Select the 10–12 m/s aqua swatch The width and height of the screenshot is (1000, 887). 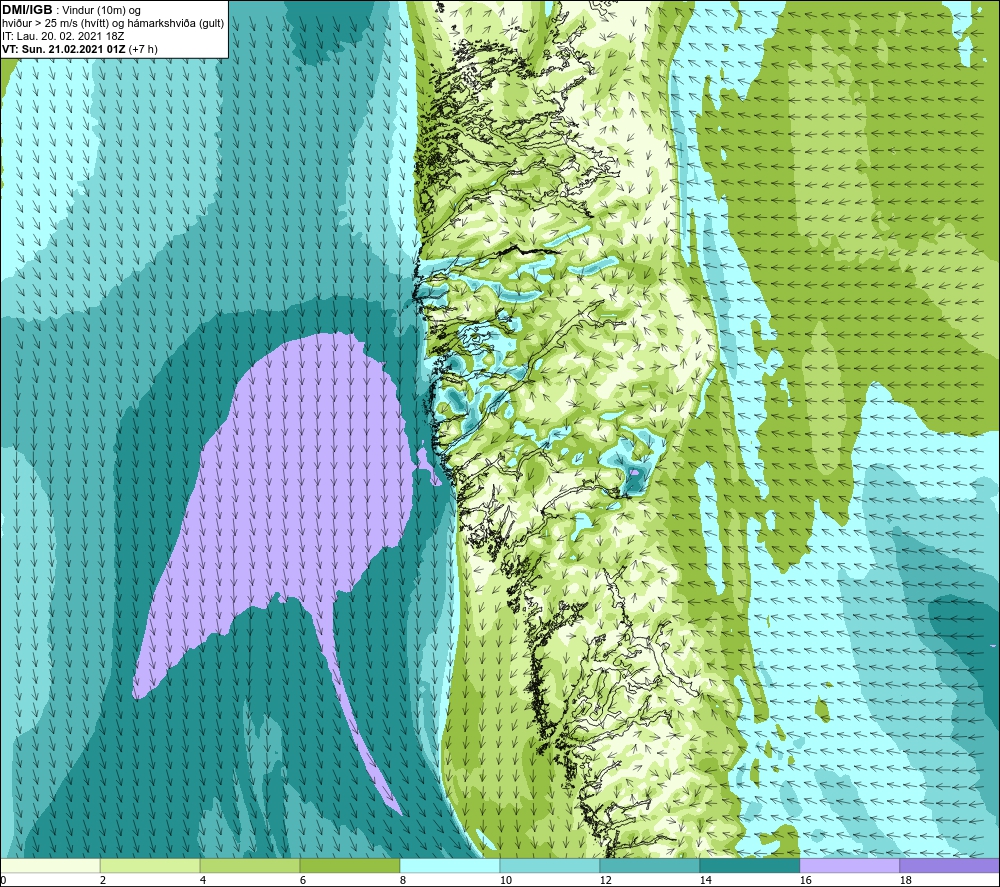coord(550,865)
